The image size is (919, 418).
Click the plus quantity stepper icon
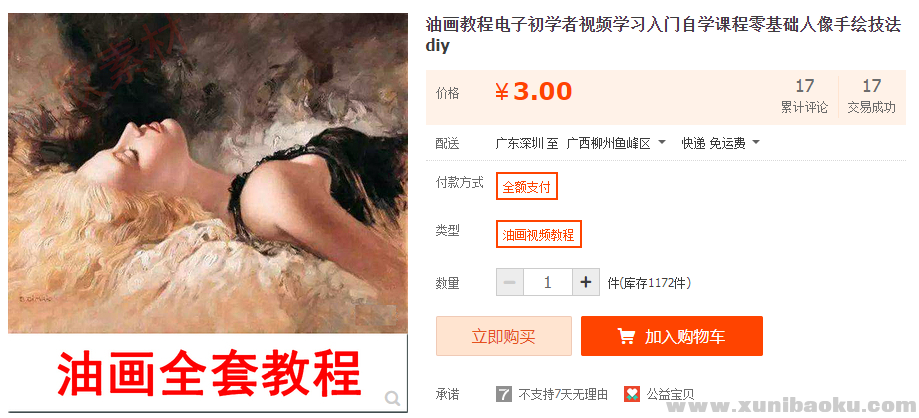[x=586, y=283]
